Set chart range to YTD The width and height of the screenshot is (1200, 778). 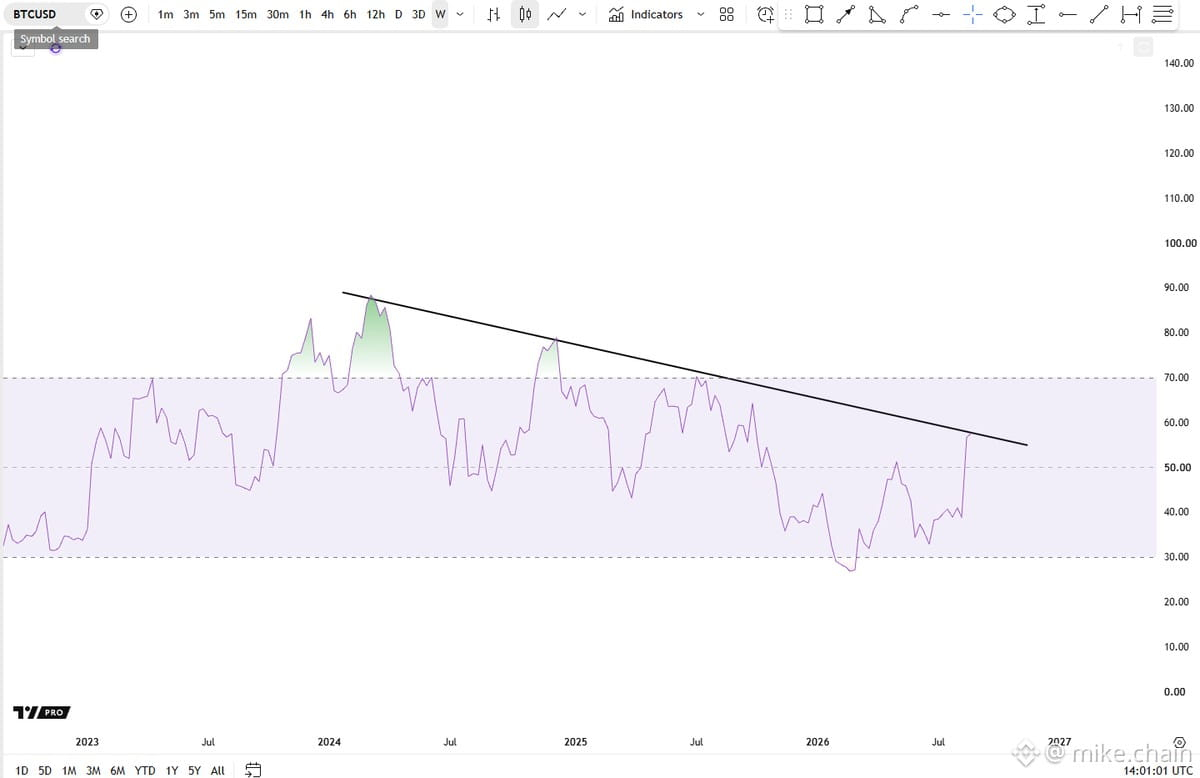click(x=145, y=770)
